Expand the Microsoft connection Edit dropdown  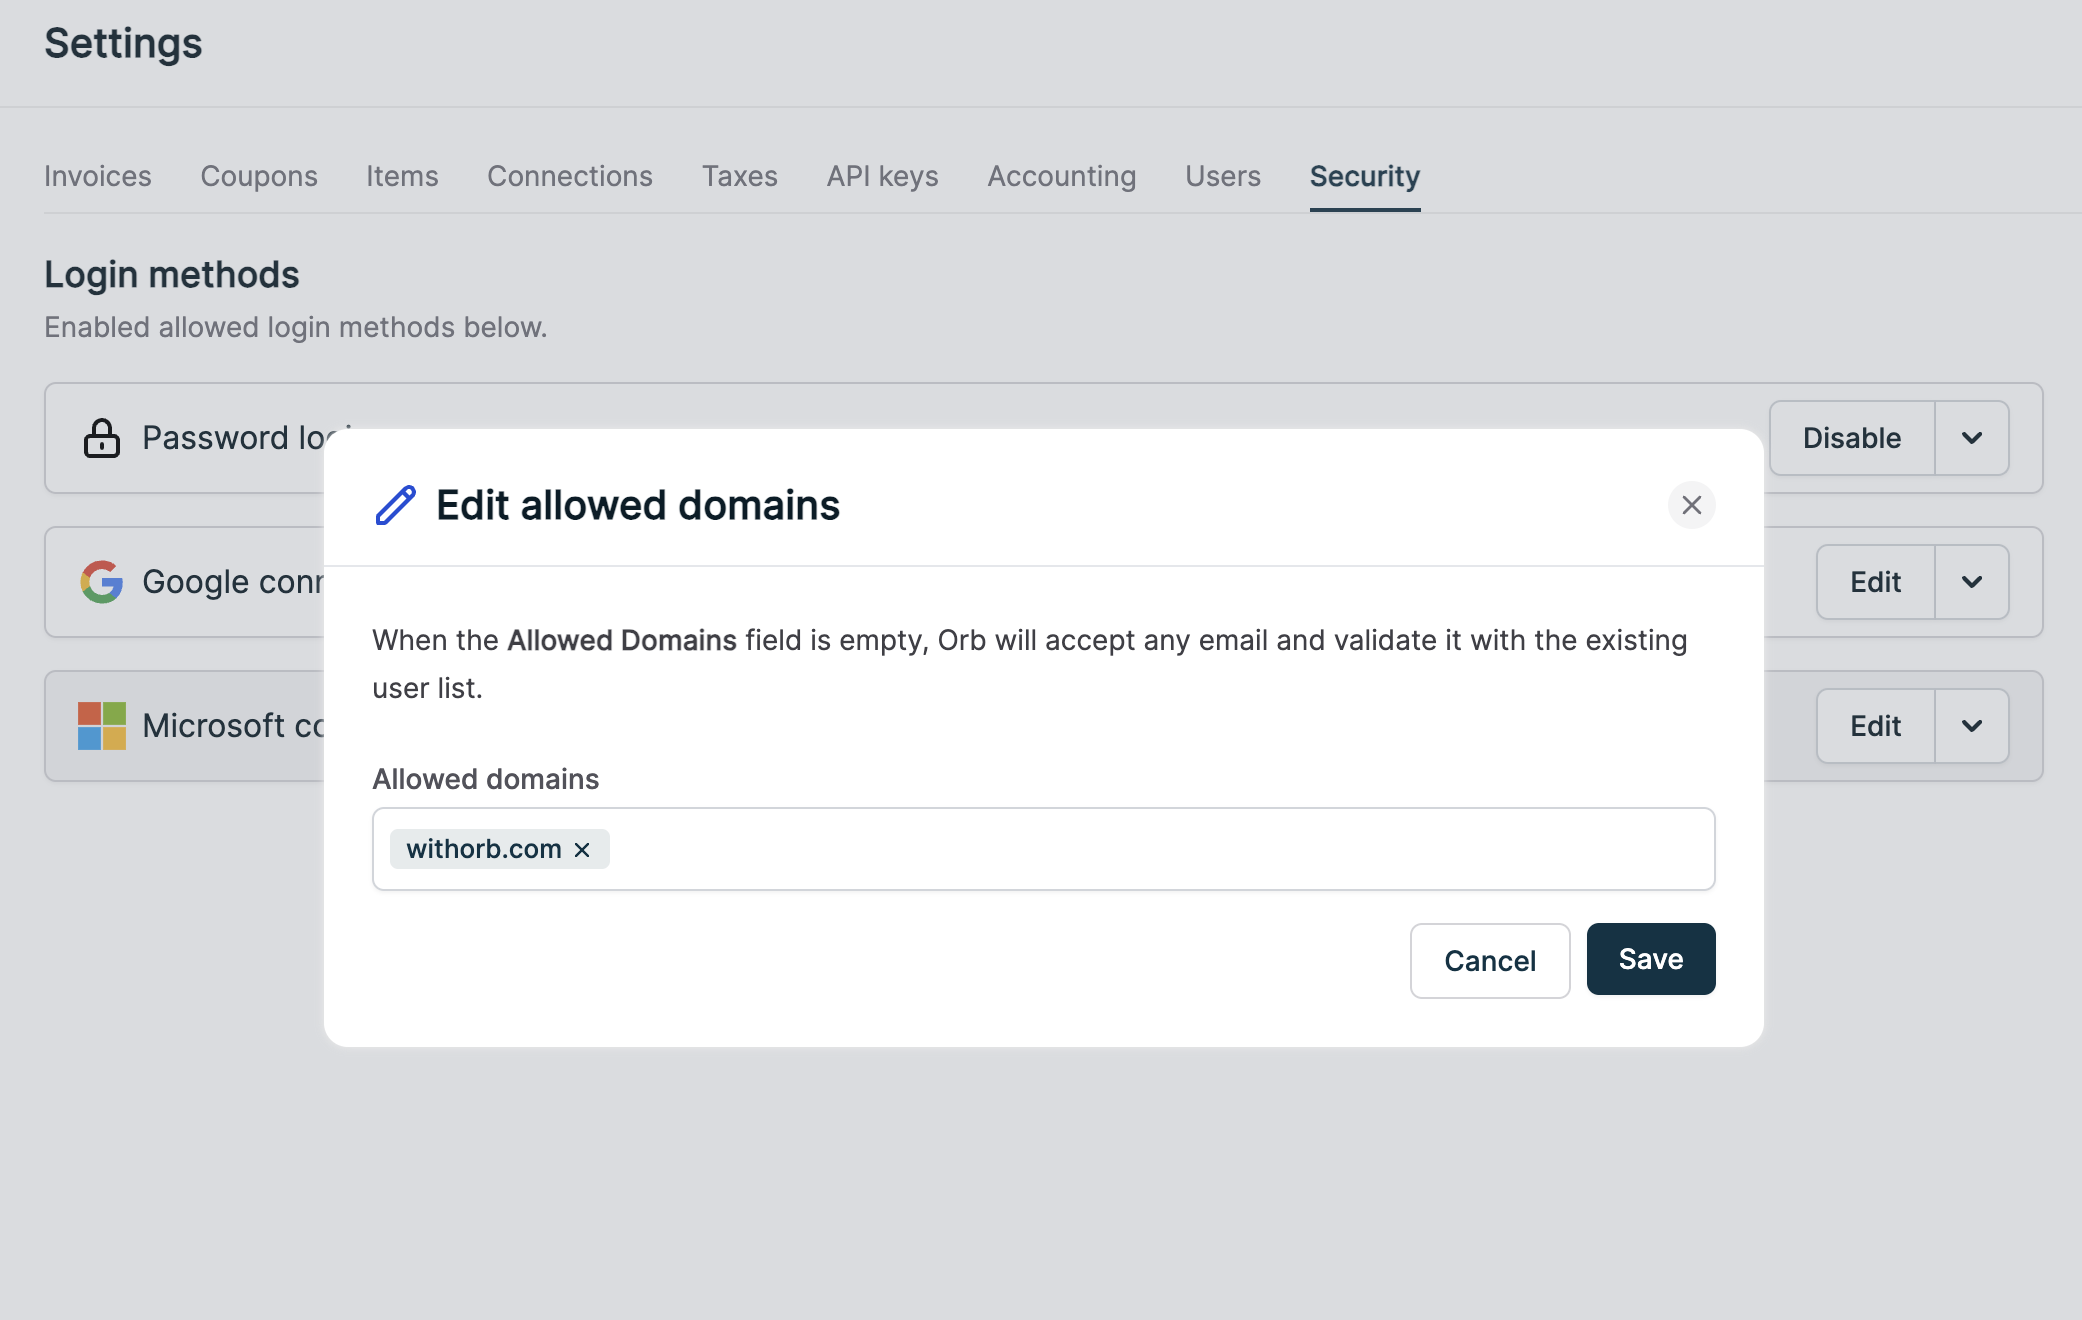[1971, 726]
